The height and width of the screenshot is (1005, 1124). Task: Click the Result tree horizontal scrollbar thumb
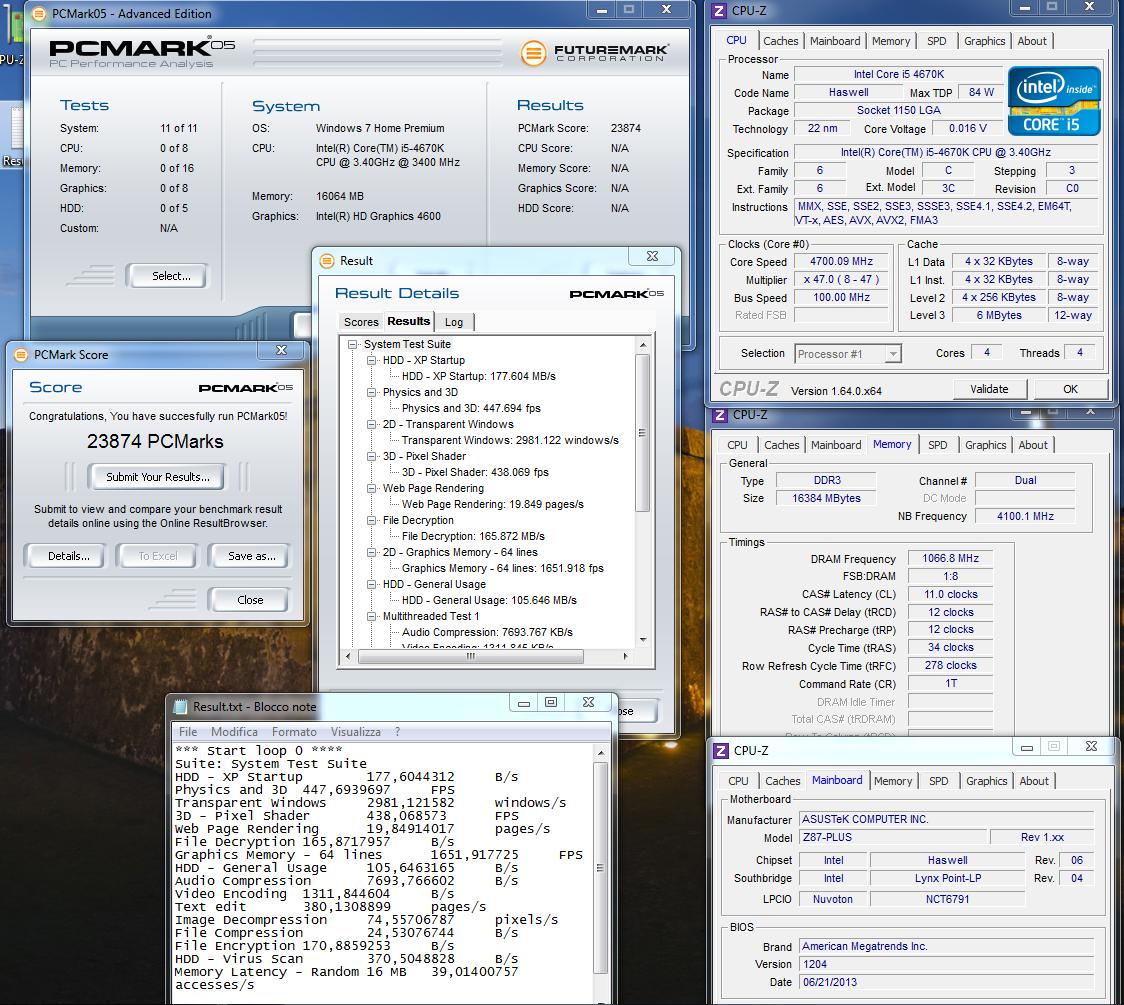coord(471,656)
